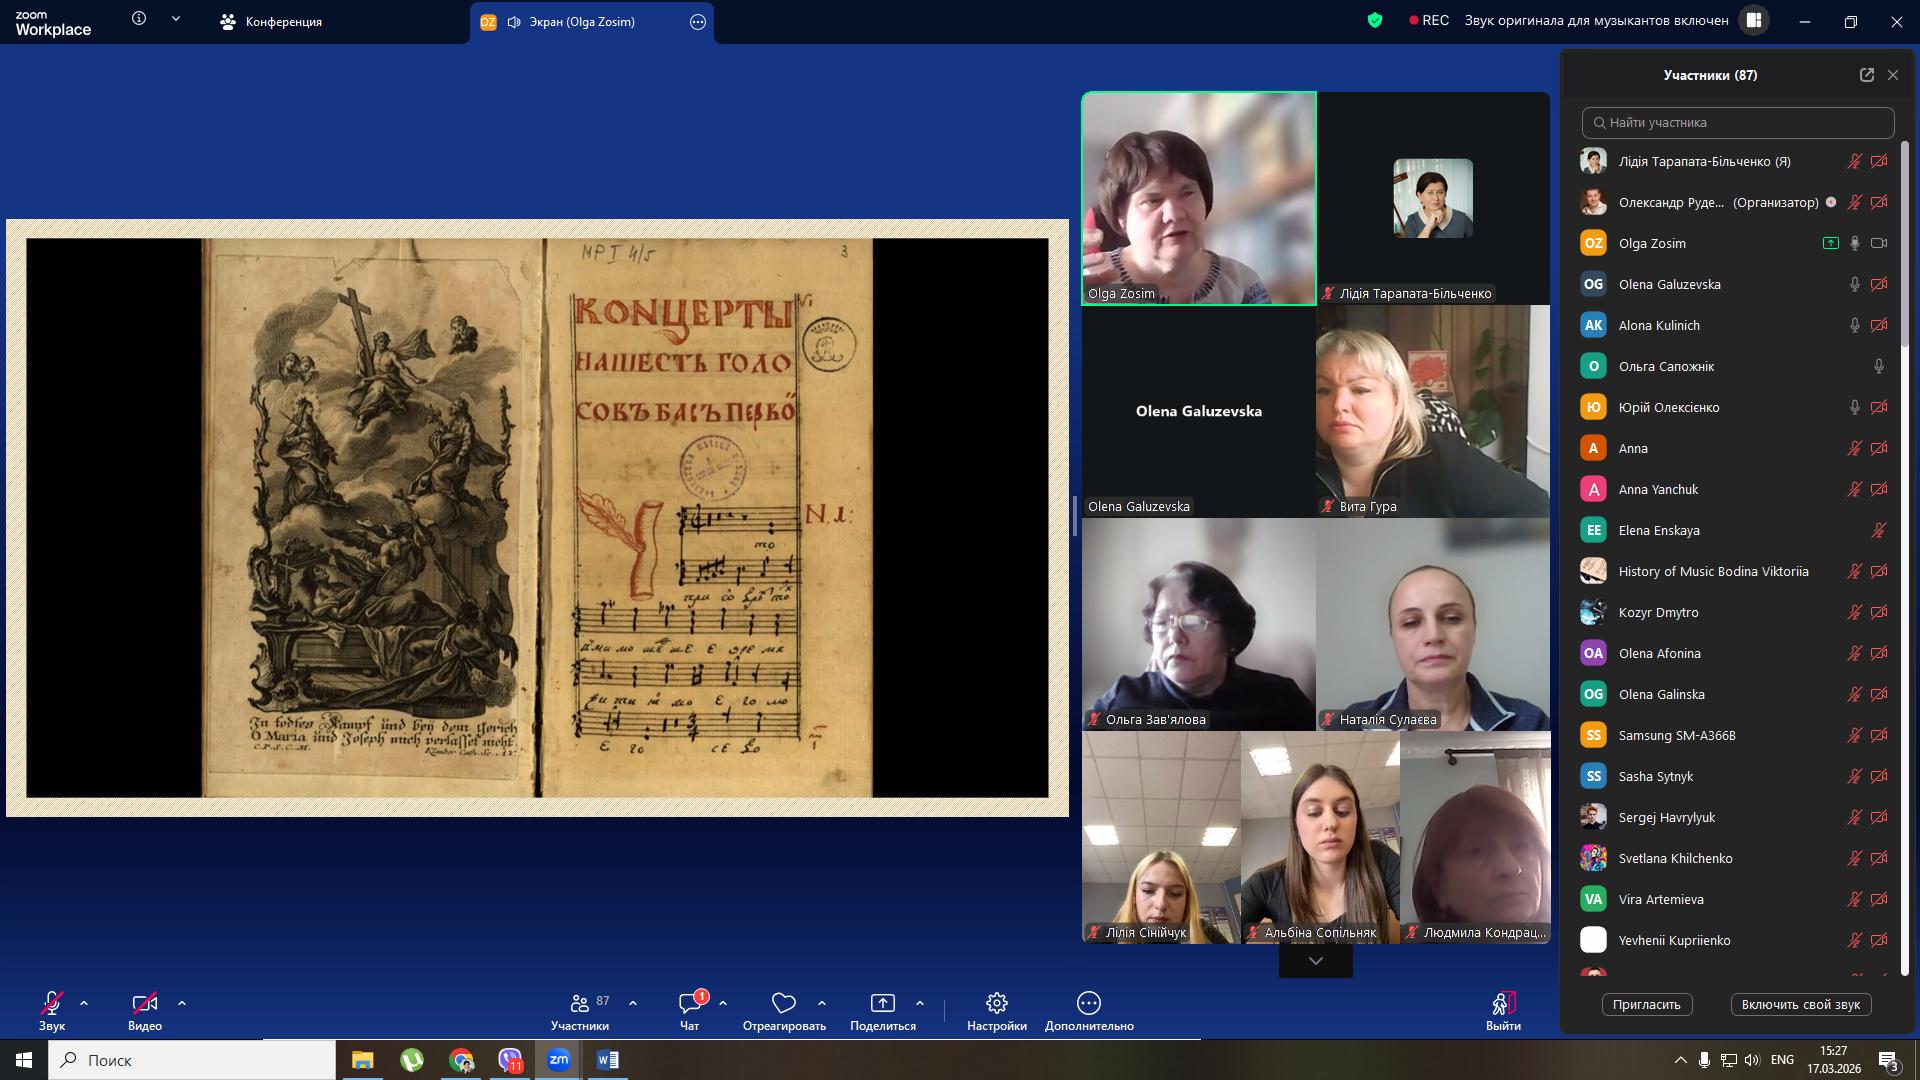Unmute microphone with the Audio button
Viewport: 1920px width, 1080px height.
[52, 1003]
